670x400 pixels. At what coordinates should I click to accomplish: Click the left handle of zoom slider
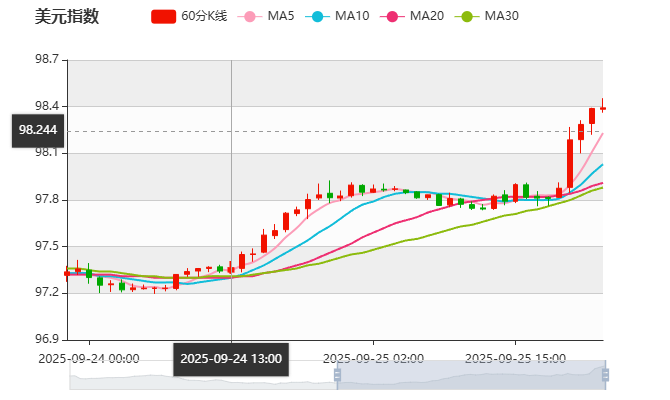[x=334, y=375]
